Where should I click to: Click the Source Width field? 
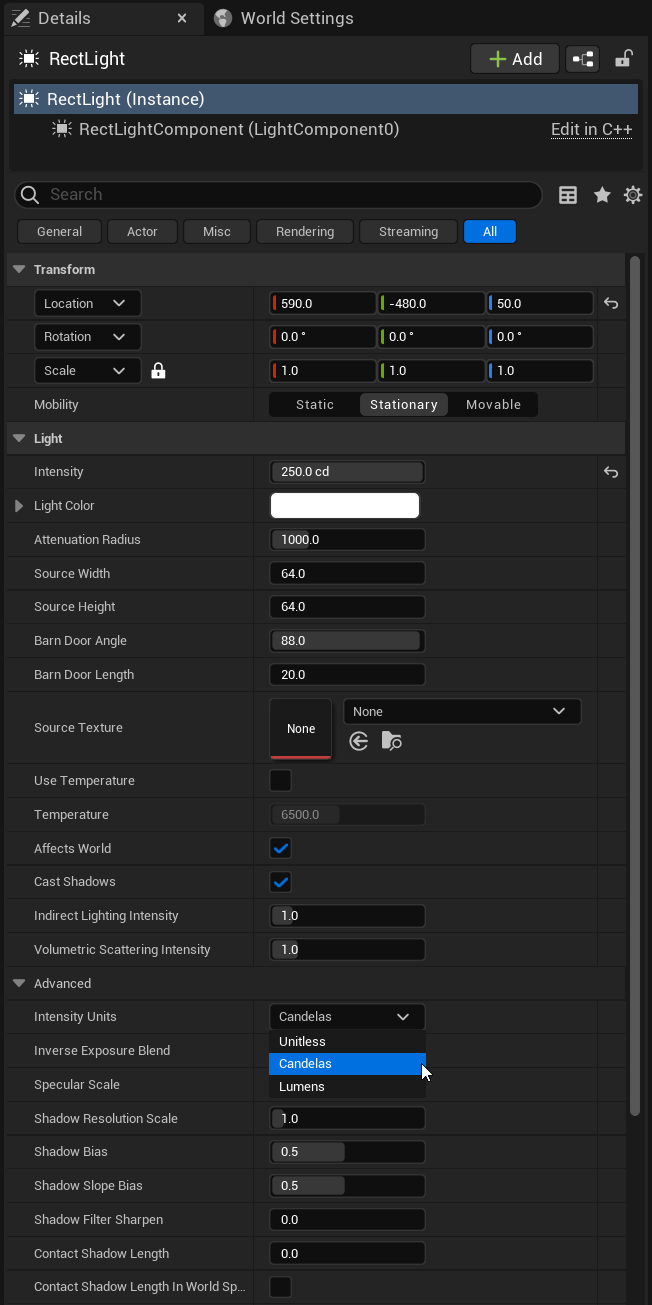click(347, 574)
